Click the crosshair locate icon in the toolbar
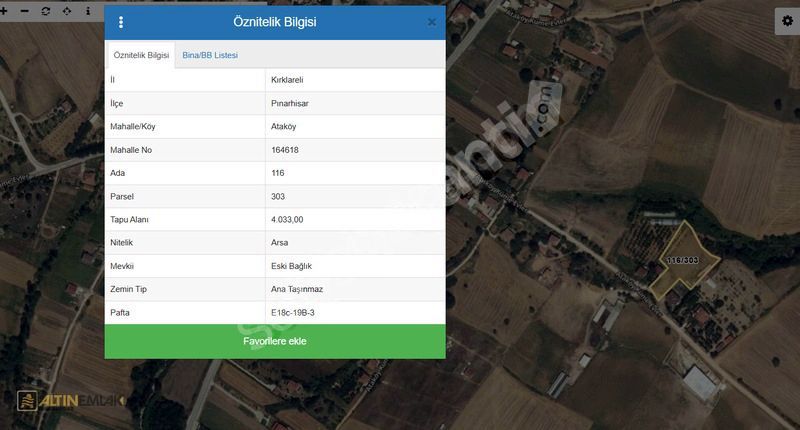Image resolution: width=800 pixels, height=430 pixels. (x=67, y=11)
